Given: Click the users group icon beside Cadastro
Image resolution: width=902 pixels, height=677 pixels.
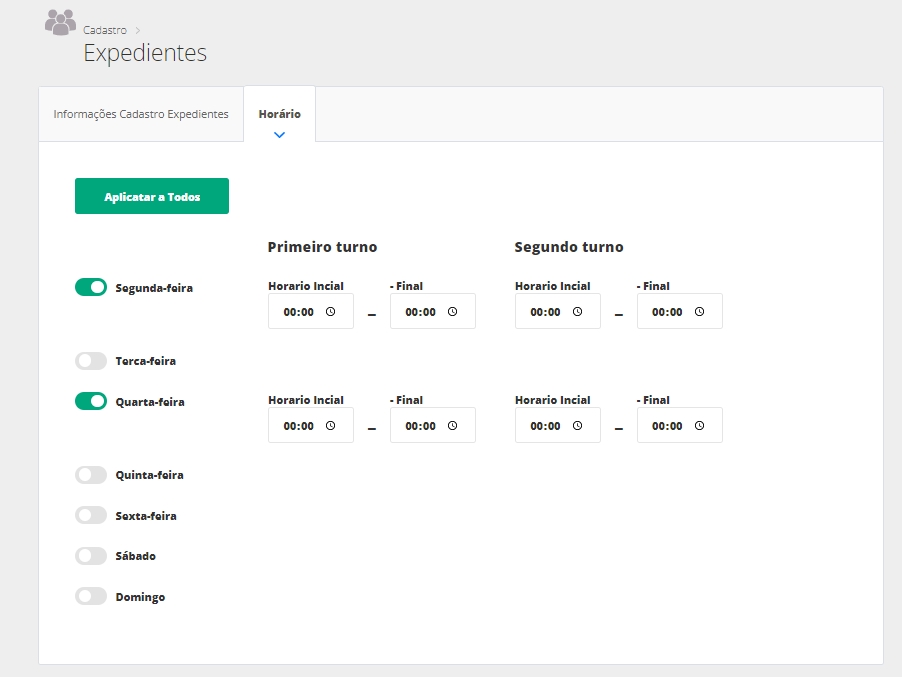Looking at the screenshot, I should (60, 22).
